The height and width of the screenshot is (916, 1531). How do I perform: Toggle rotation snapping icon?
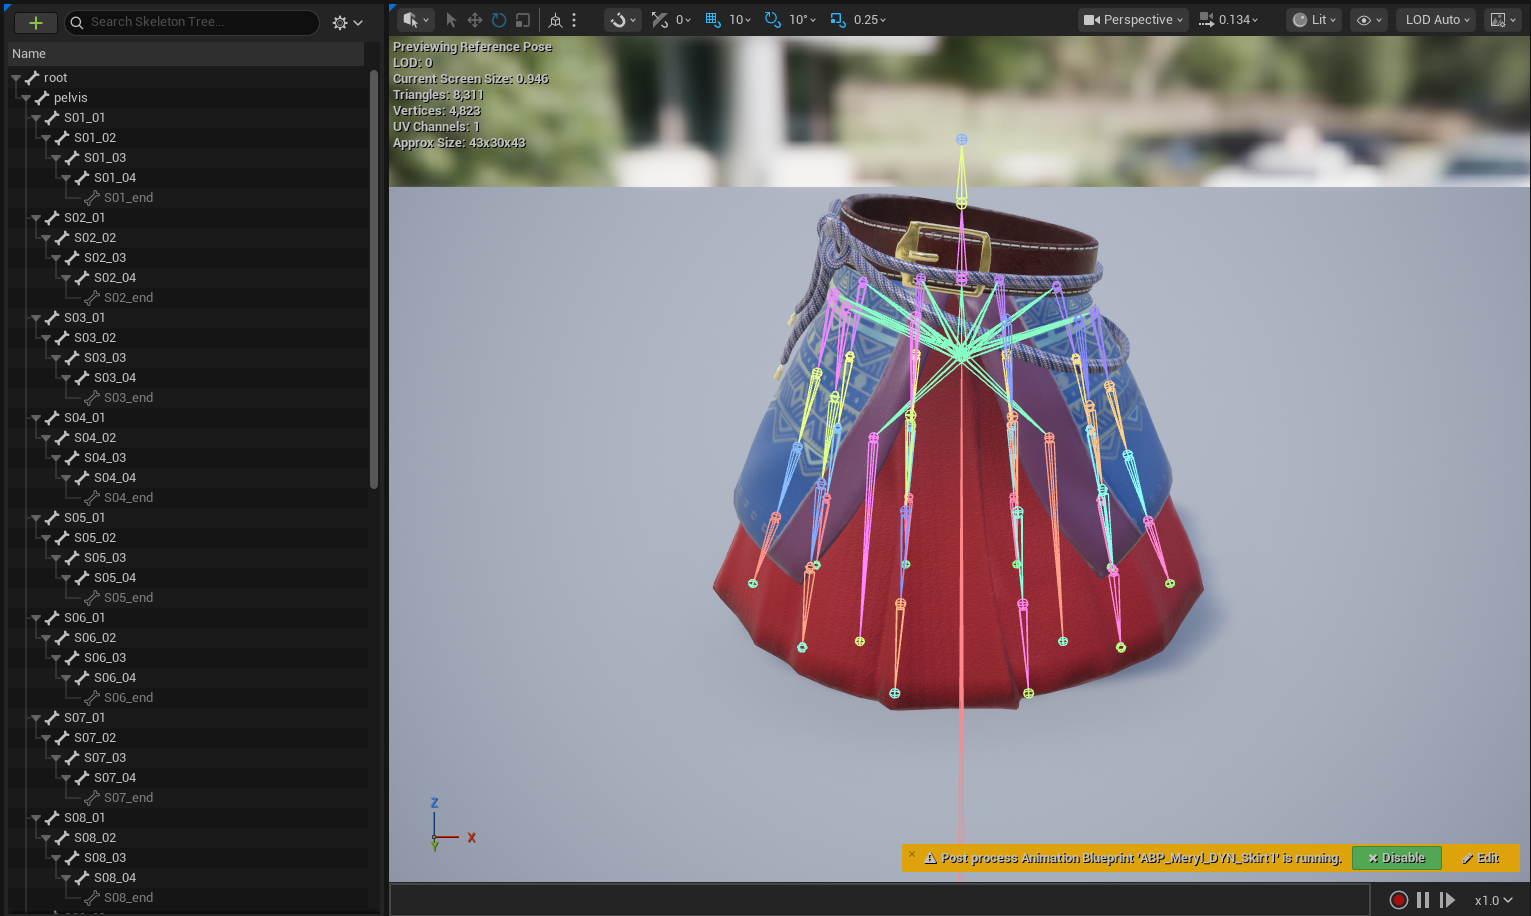[x=773, y=20]
